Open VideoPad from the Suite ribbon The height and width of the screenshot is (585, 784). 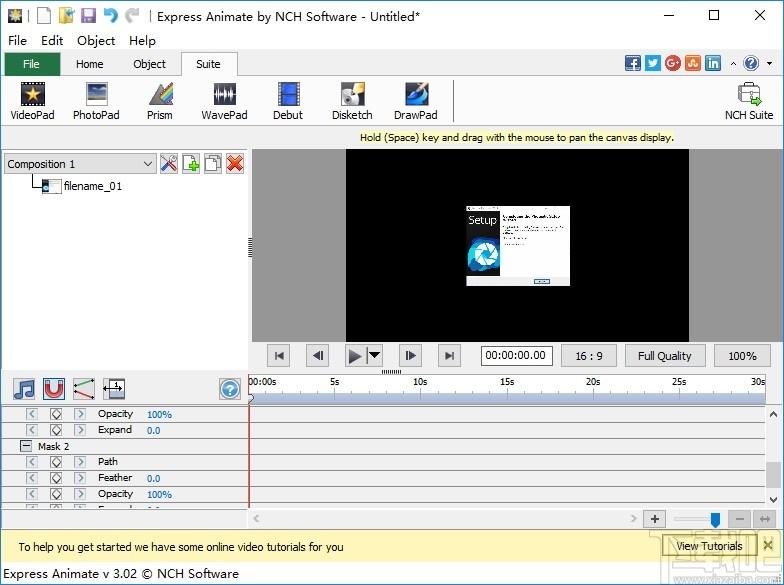click(x=32, y=101)
